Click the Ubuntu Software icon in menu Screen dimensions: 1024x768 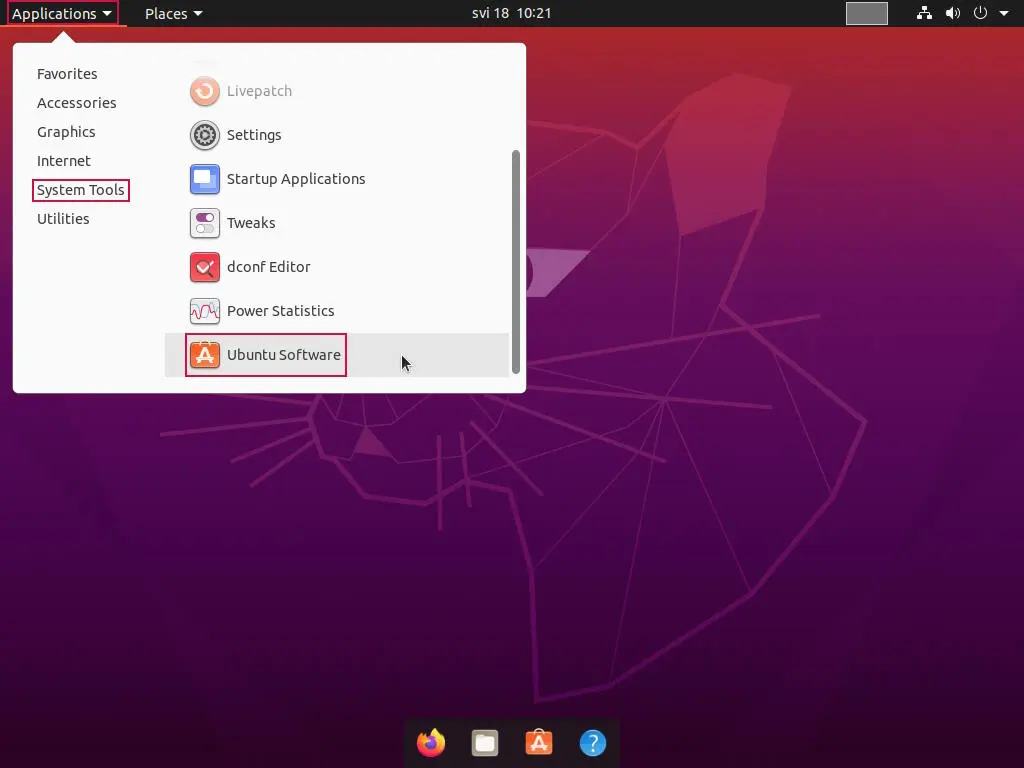204,355
